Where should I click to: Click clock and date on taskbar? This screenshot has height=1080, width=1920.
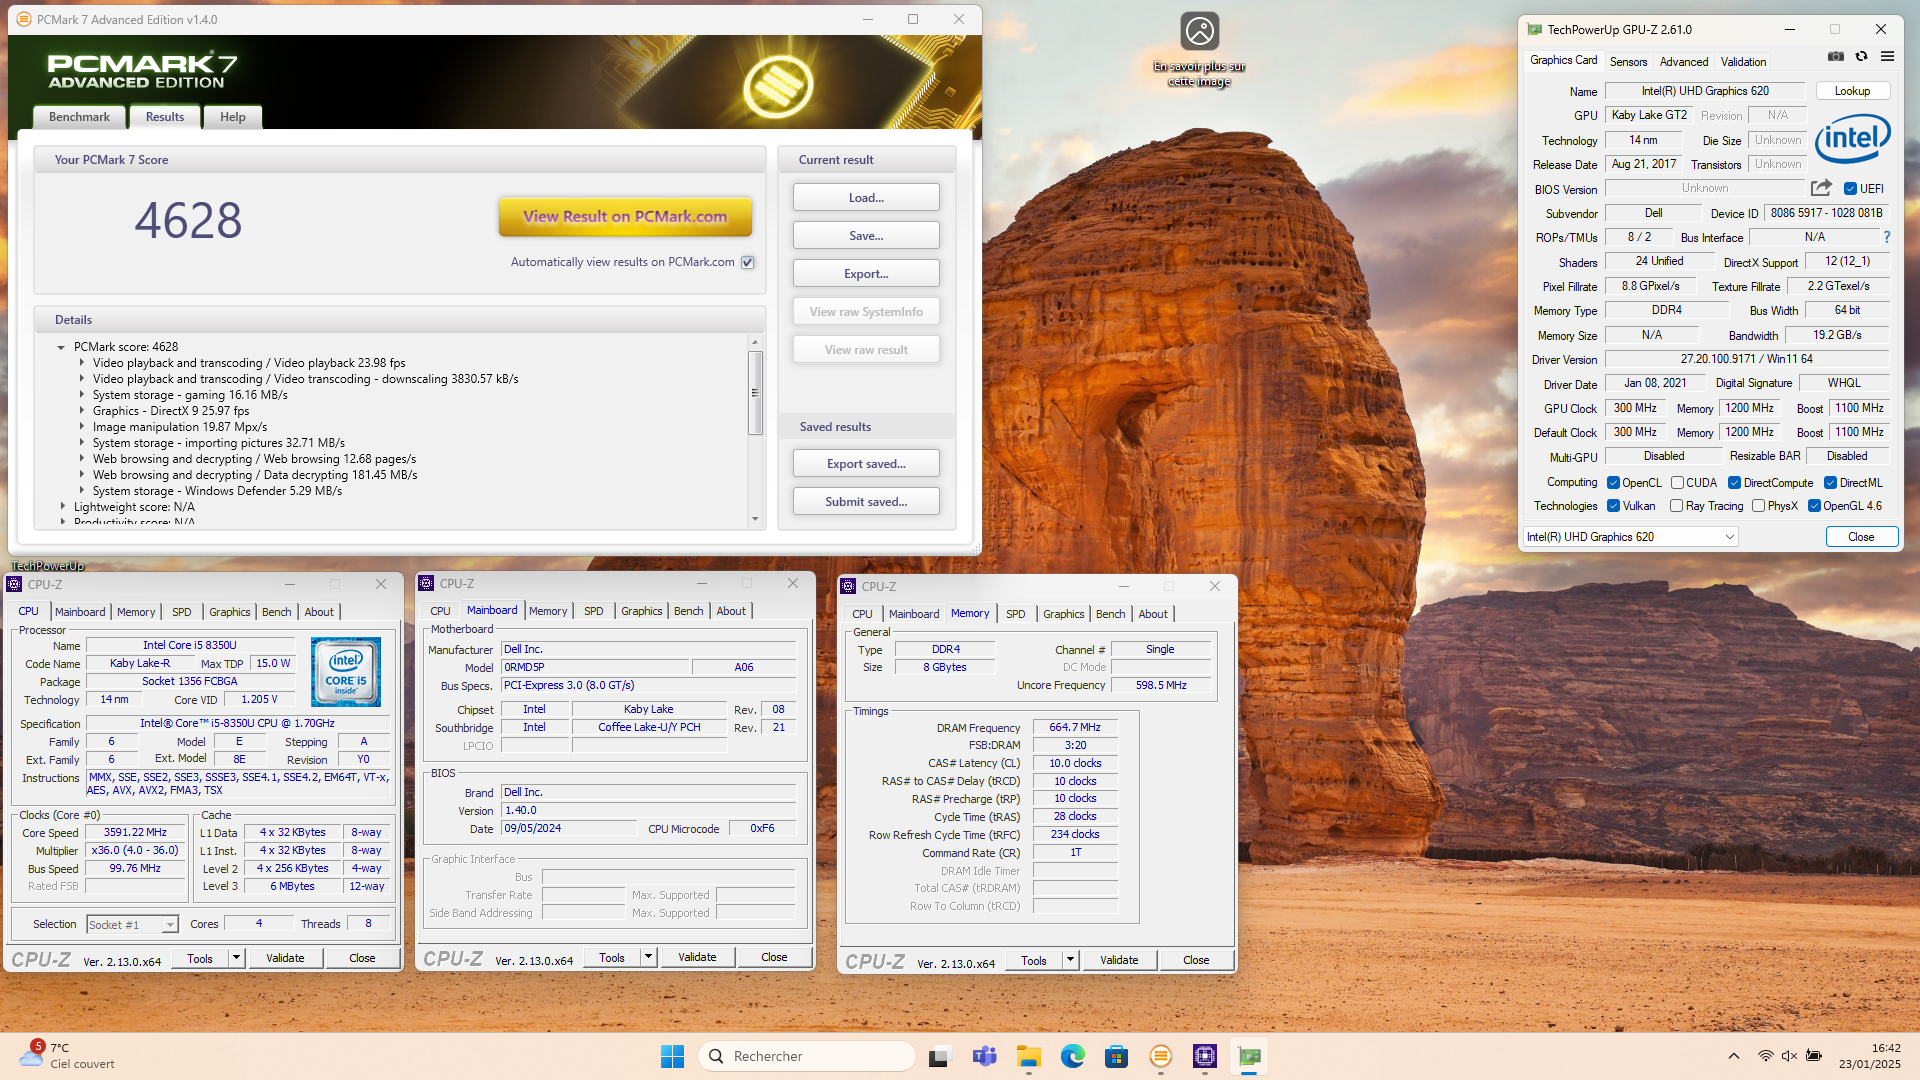[x=1869, y=1056]
